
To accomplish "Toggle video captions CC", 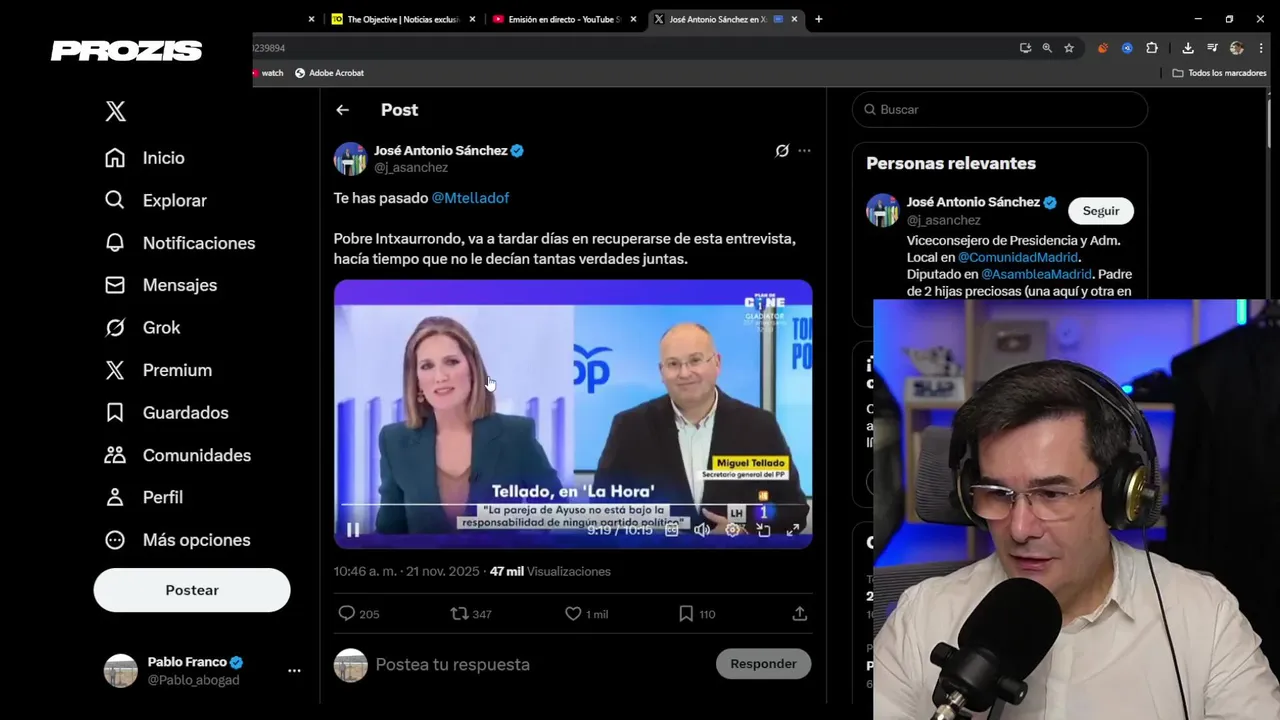I will [672, 530].
